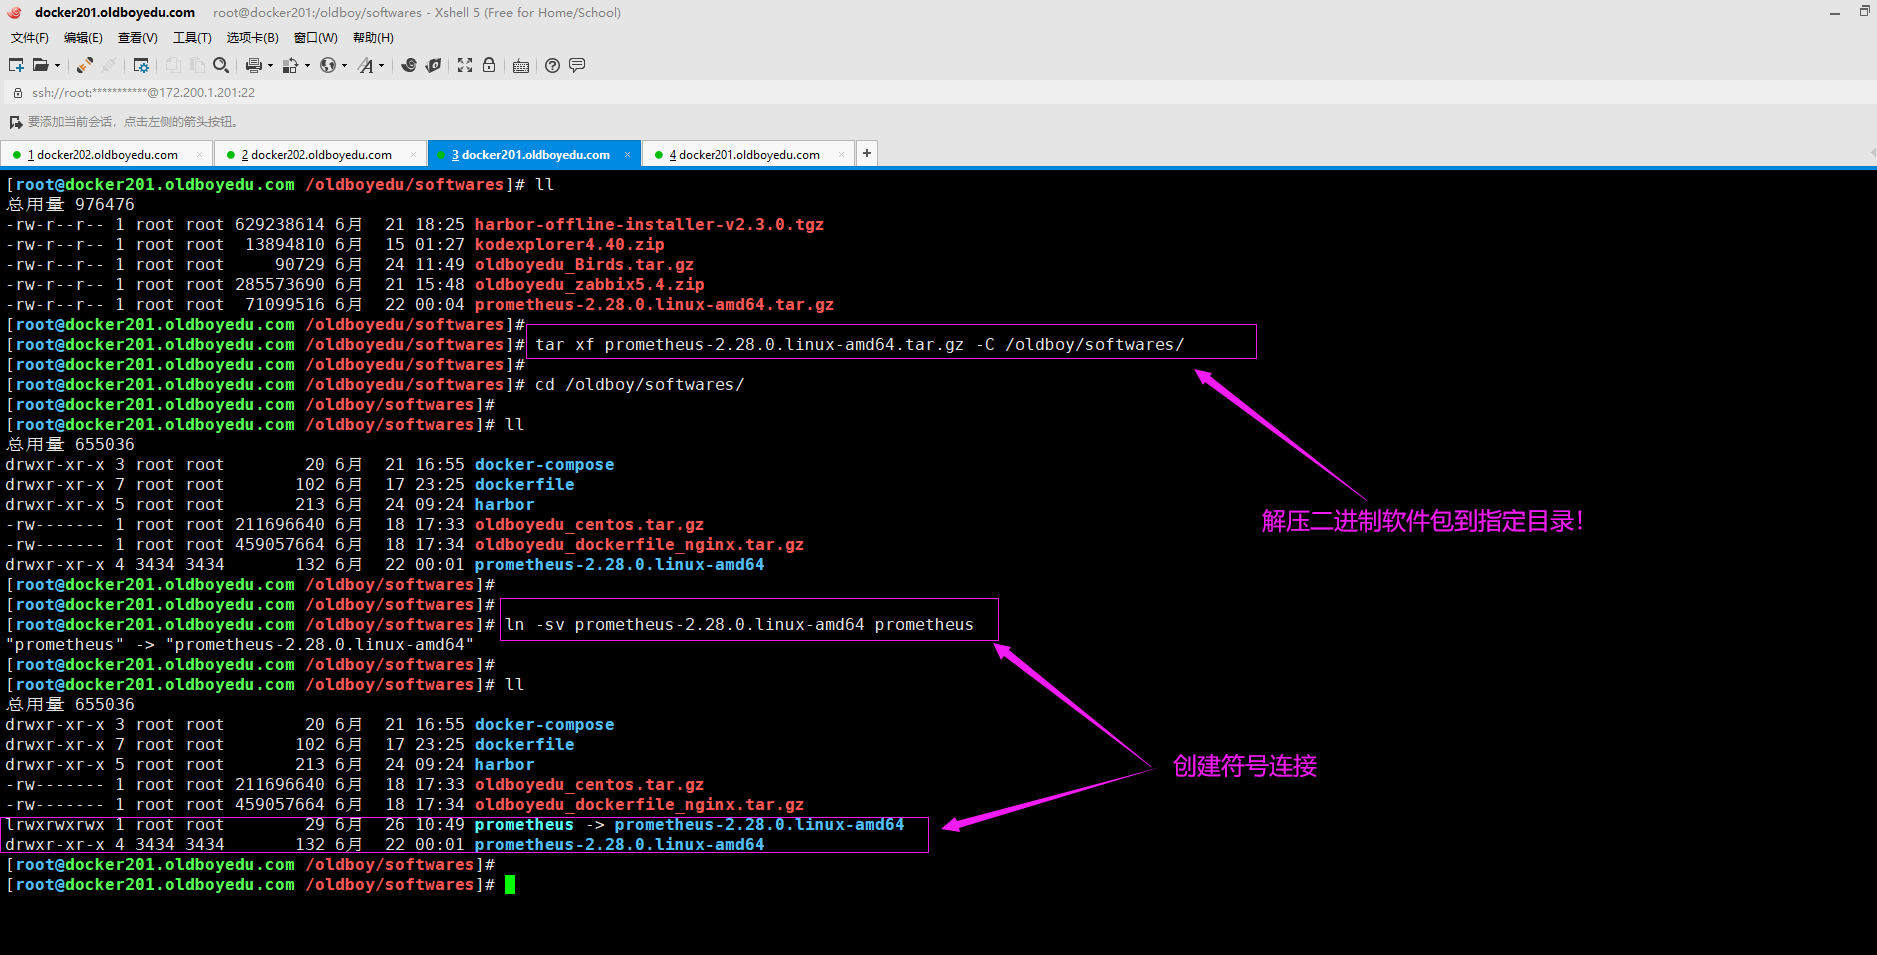Expand the font dropdown arrow
The width and height of the screenshot is (1877, 955).
(x=381, y=66)
